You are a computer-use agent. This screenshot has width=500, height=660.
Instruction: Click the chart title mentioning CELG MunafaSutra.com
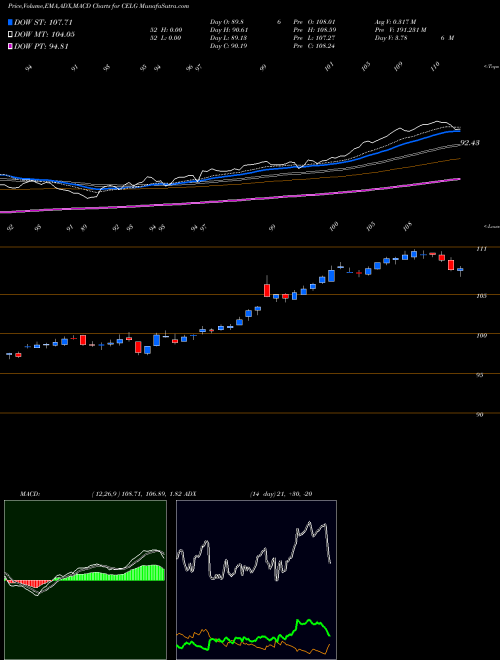(x=98, y=6)
